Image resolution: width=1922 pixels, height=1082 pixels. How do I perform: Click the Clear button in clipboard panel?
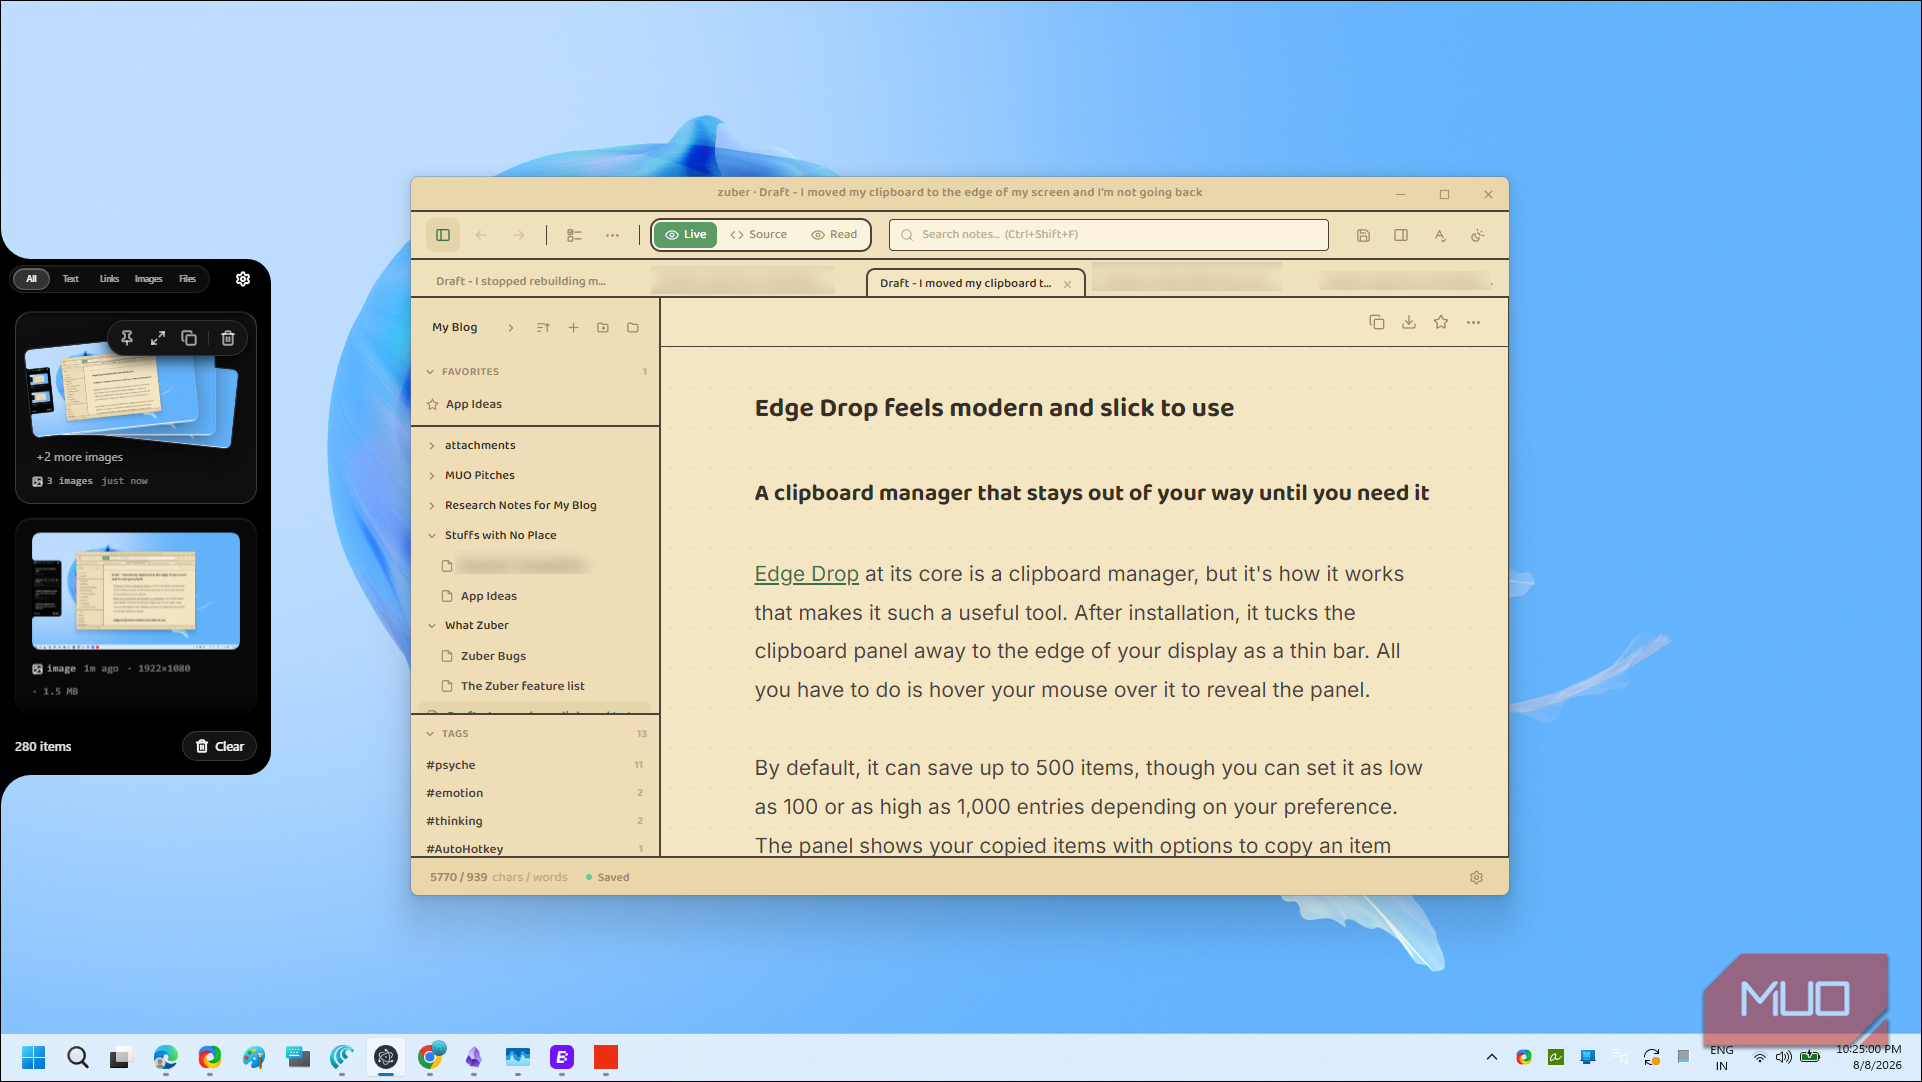[219, 746]
